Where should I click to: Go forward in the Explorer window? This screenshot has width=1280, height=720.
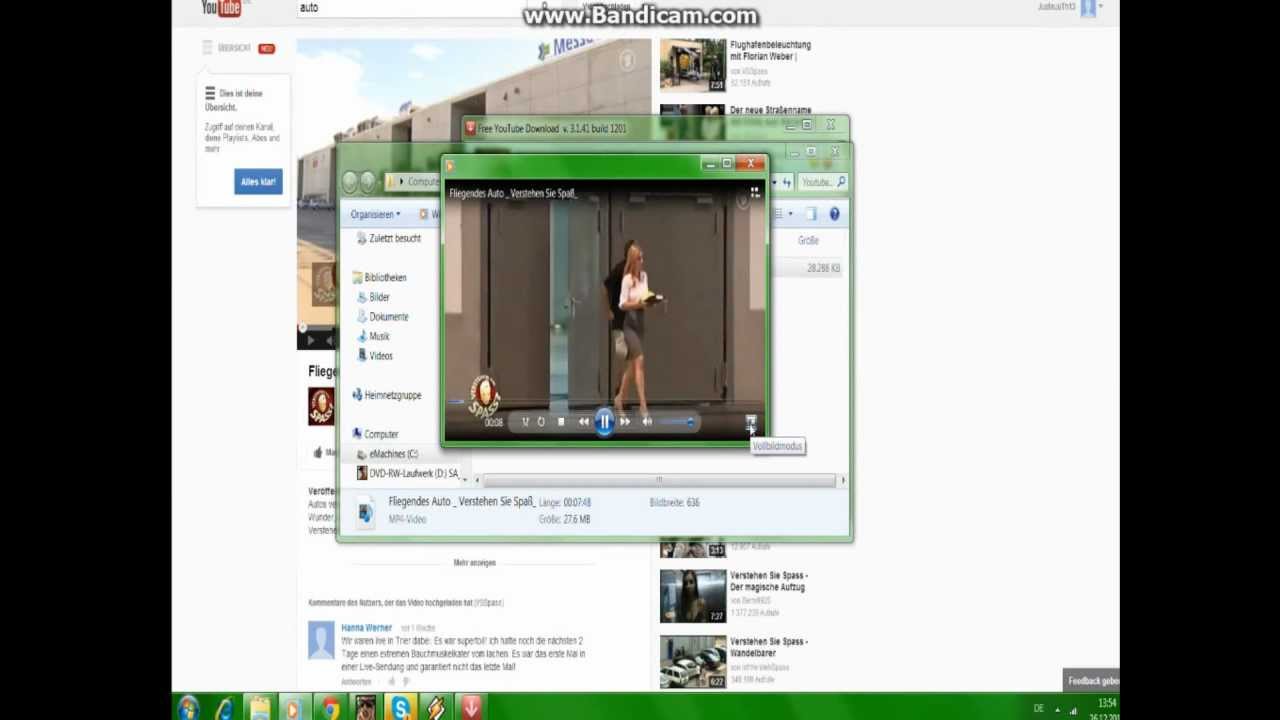(x=368, y=182)
